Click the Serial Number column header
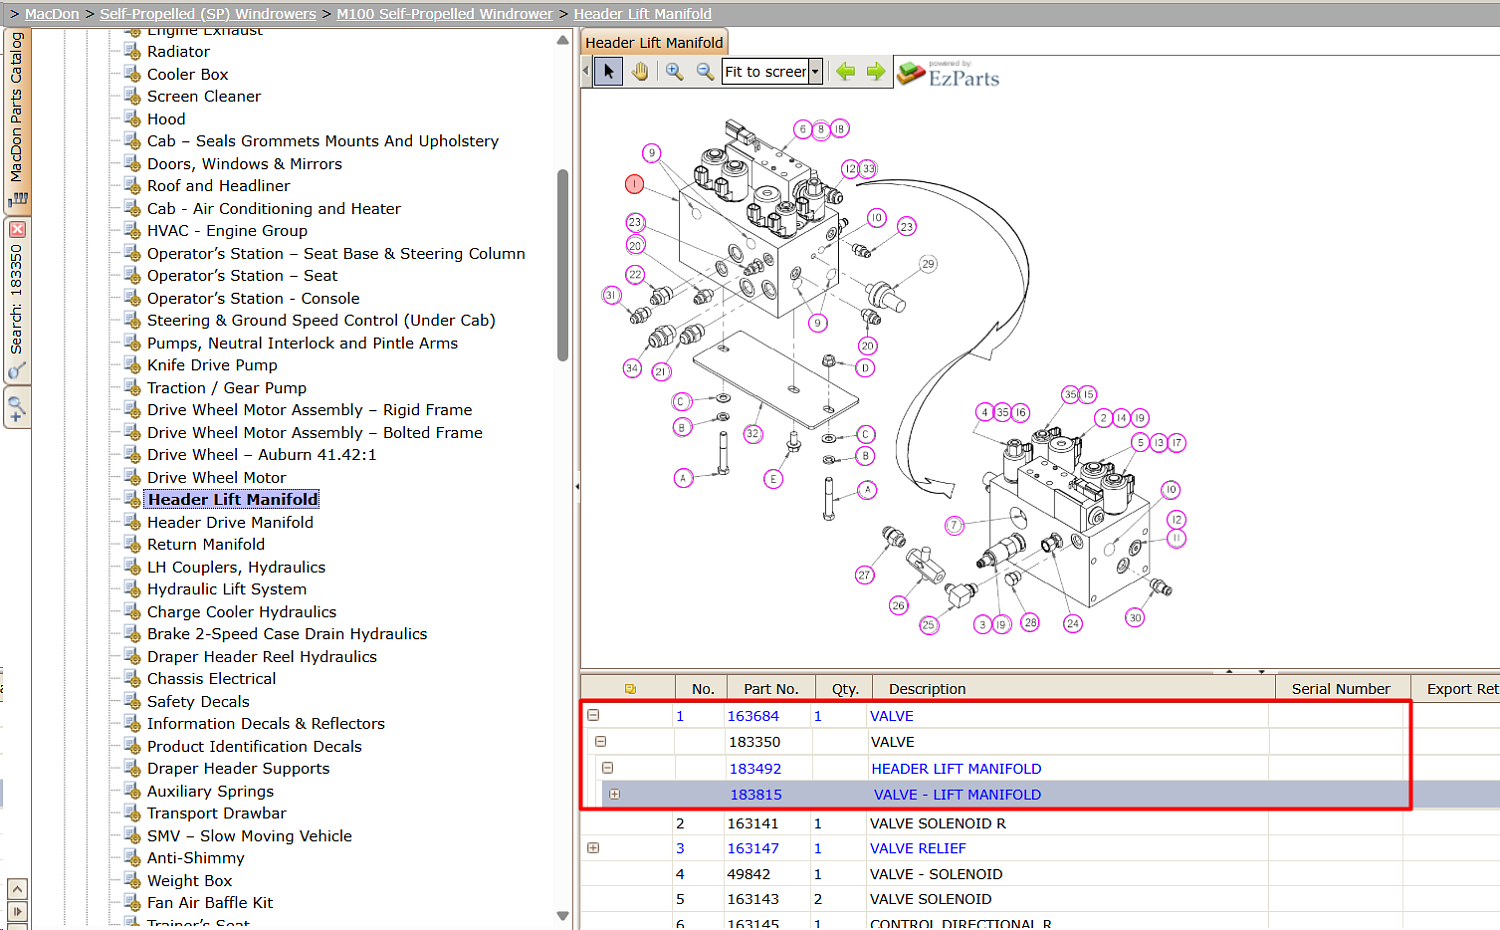Image resolution: width=1500 pixels, height=930 pixels. click(x=1341, y=689)
